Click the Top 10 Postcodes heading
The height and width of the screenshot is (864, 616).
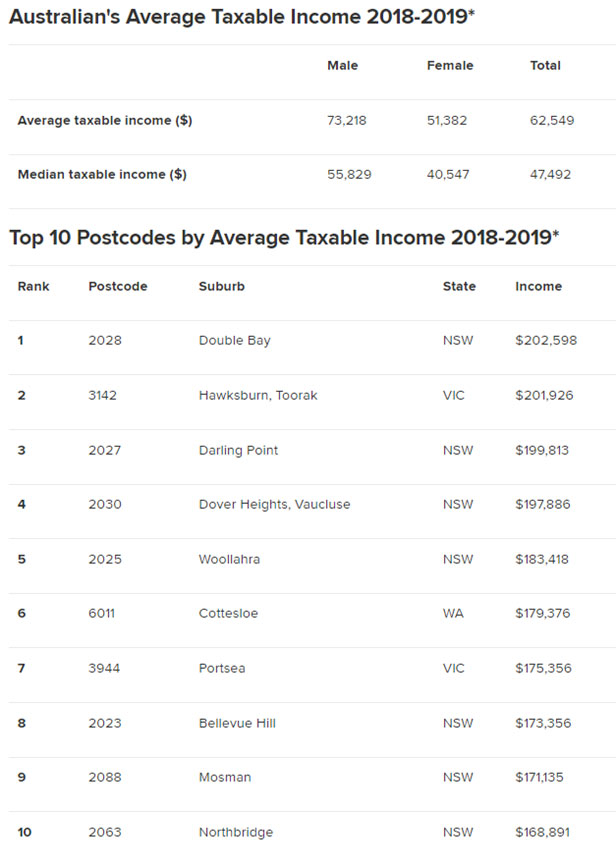click(x=284, y=237)
